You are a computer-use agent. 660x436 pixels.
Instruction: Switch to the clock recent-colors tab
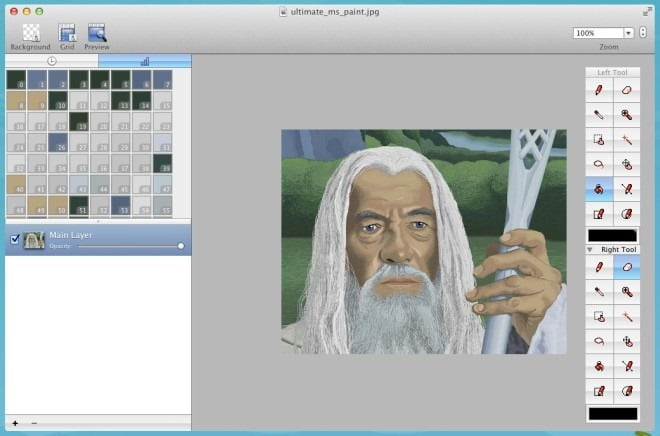[x=52, y=61]
